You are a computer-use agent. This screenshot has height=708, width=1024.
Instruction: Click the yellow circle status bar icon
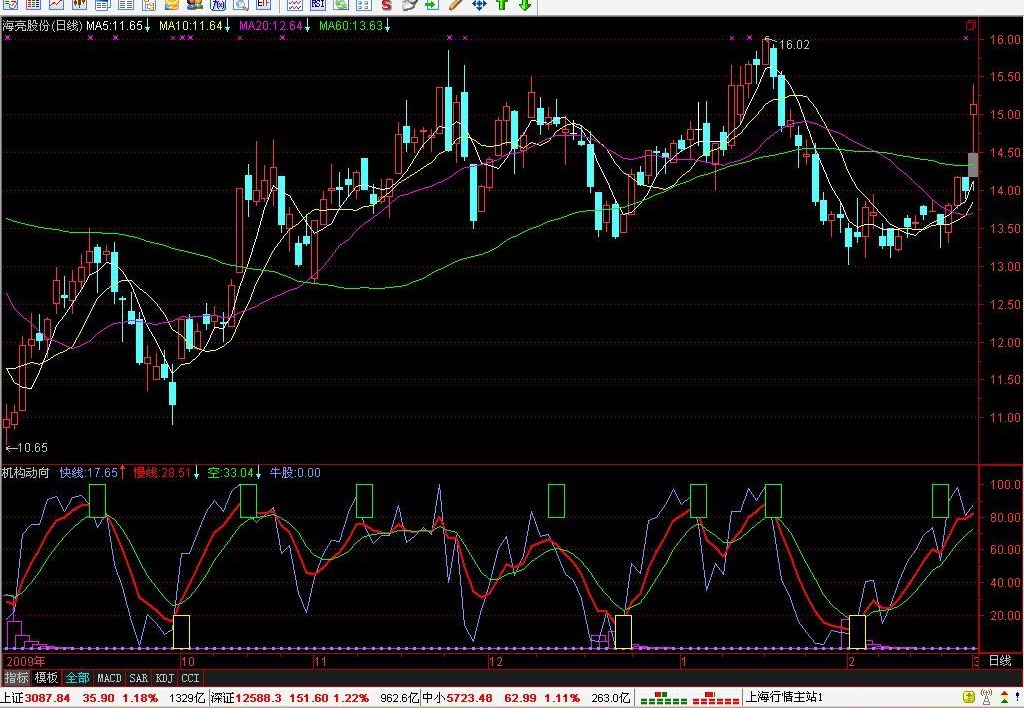click(x=969, y=698)
